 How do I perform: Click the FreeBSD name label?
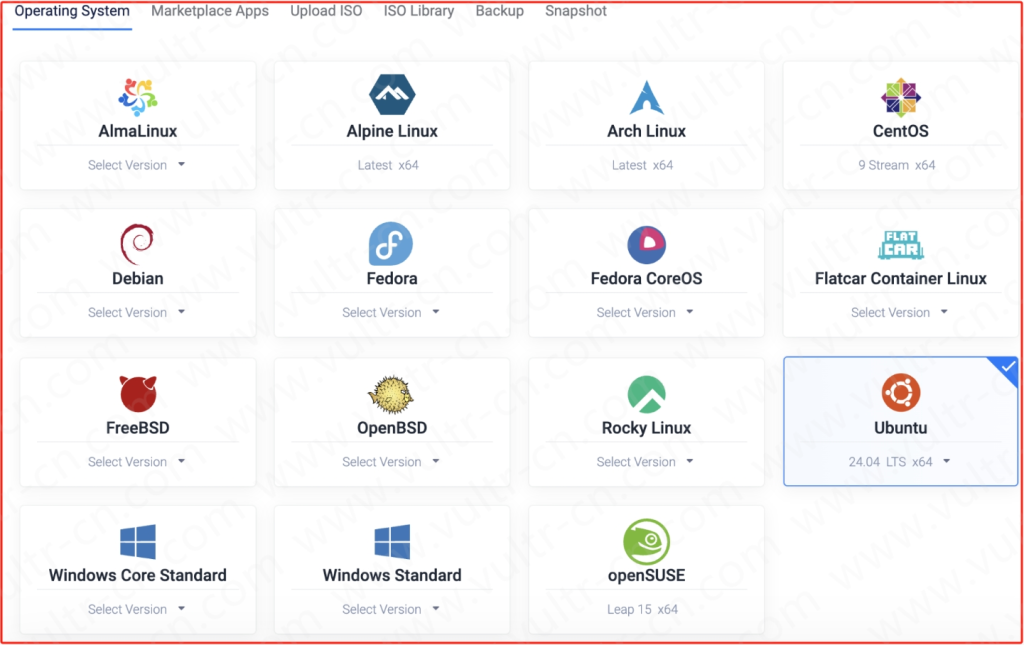(x=138, y=428)
